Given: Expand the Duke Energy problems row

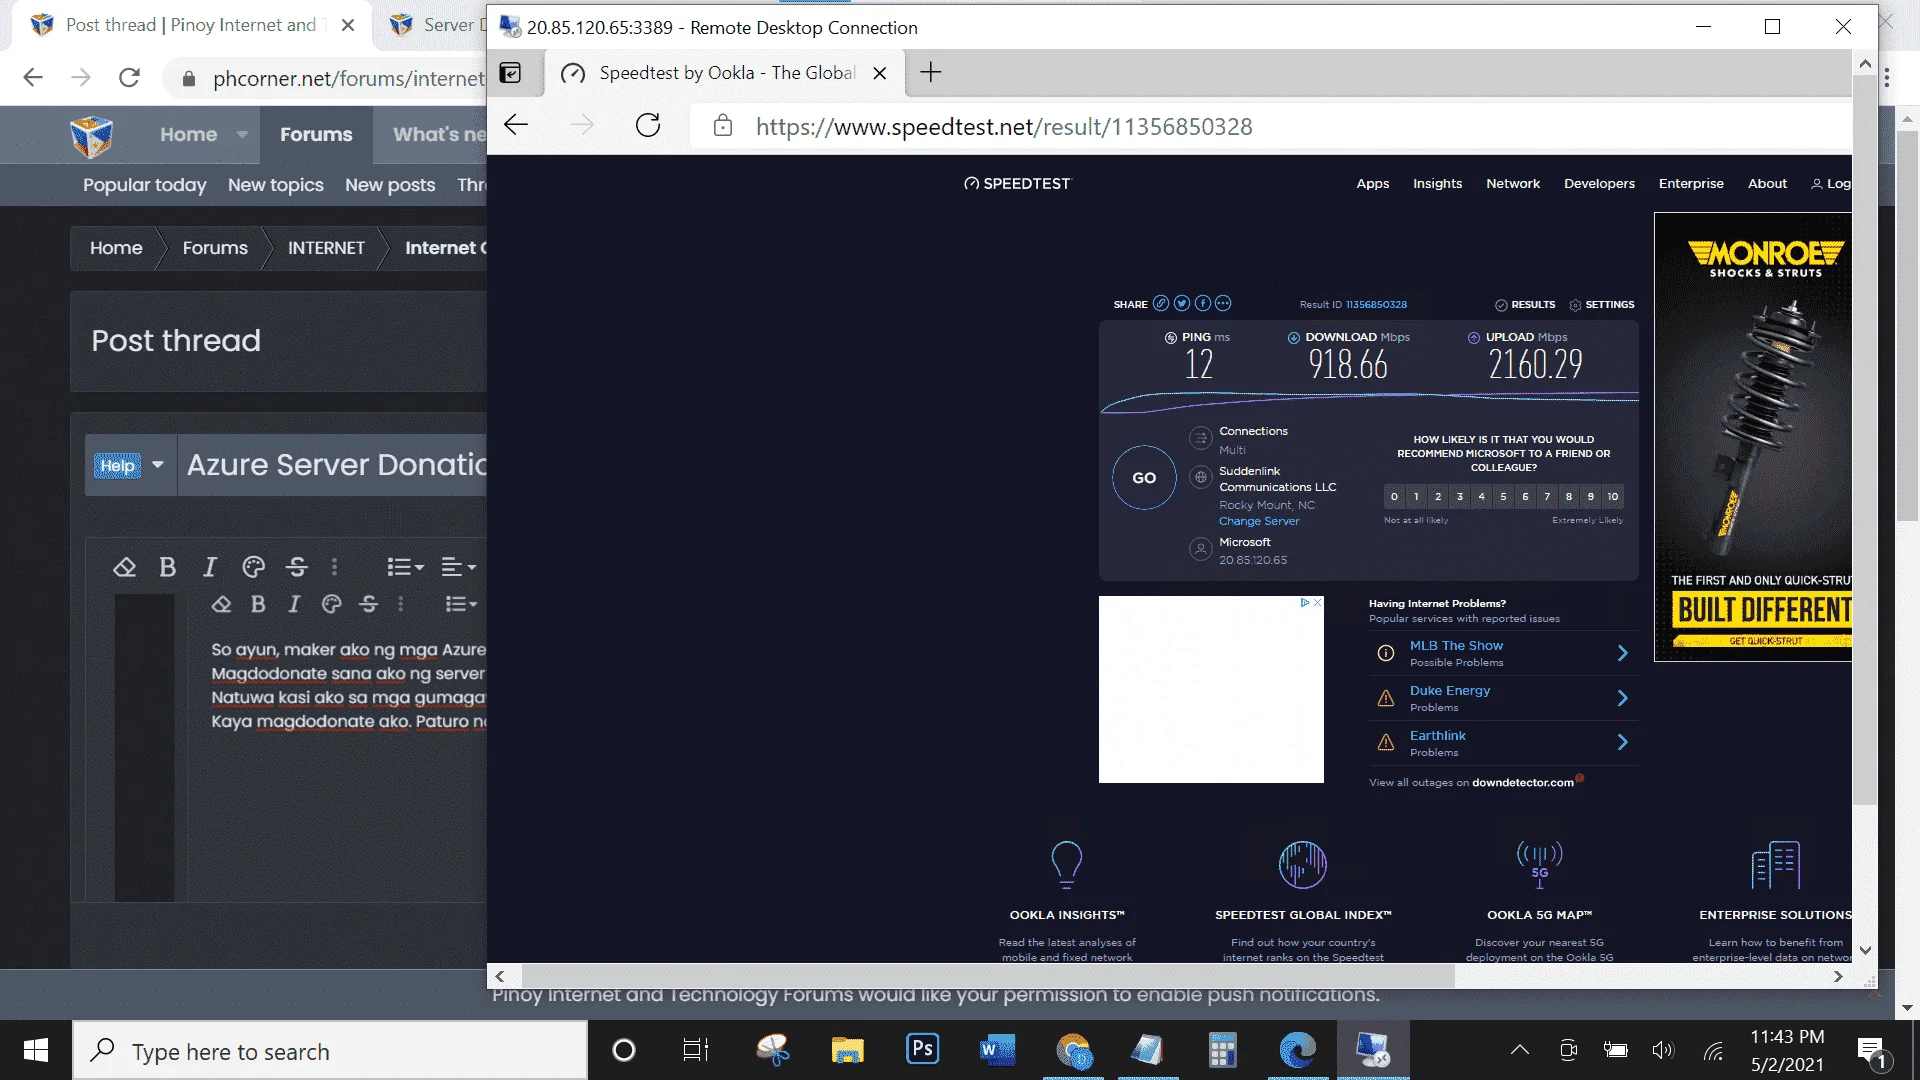Looking at the screenshot, I should (x=1503, y=698).
